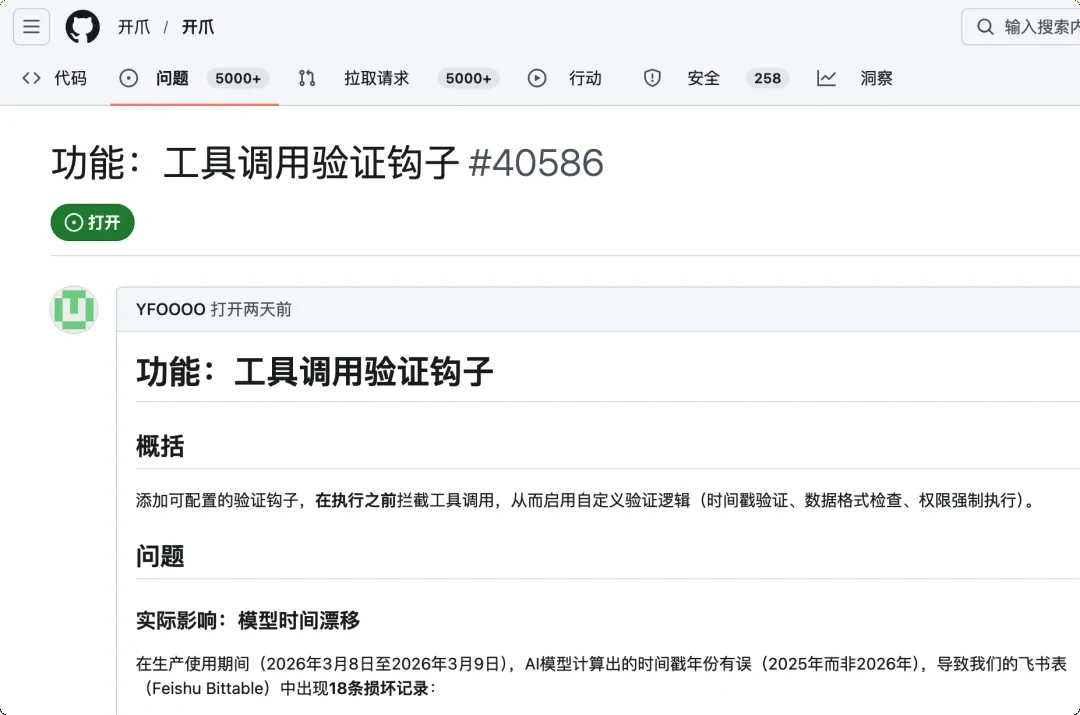This screenshot has height=715, width=1080.
Task: Click the first 开爪 breadcrumb link
Action: pyautogui.click(x=134, y=26)
